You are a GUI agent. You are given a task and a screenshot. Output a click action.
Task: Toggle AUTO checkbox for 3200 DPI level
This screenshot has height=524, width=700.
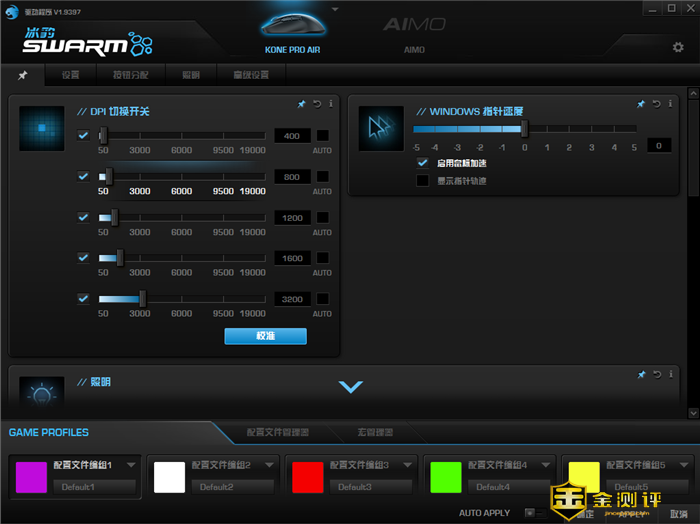[323, 298]
